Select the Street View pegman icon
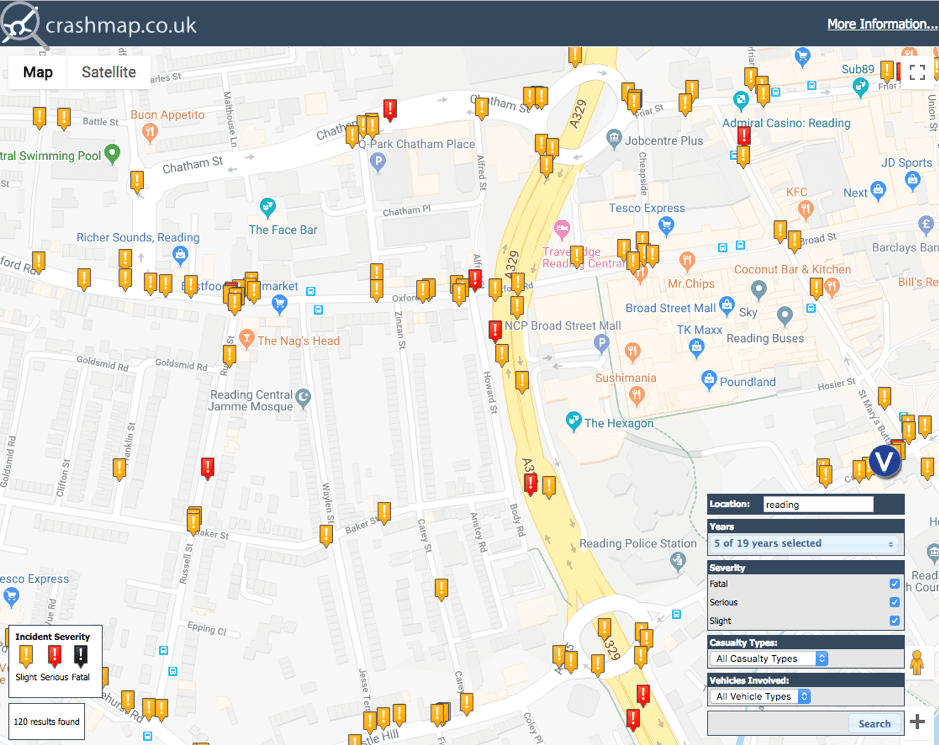939x745 pixels. [917, 663]
